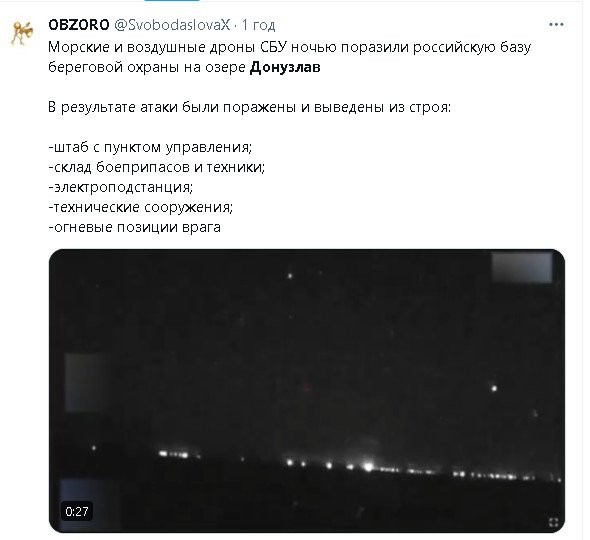Click the blurred box beside the video's edge
Image resolution: width=590 pixels, height=540 pixels.
pos(88,382)
